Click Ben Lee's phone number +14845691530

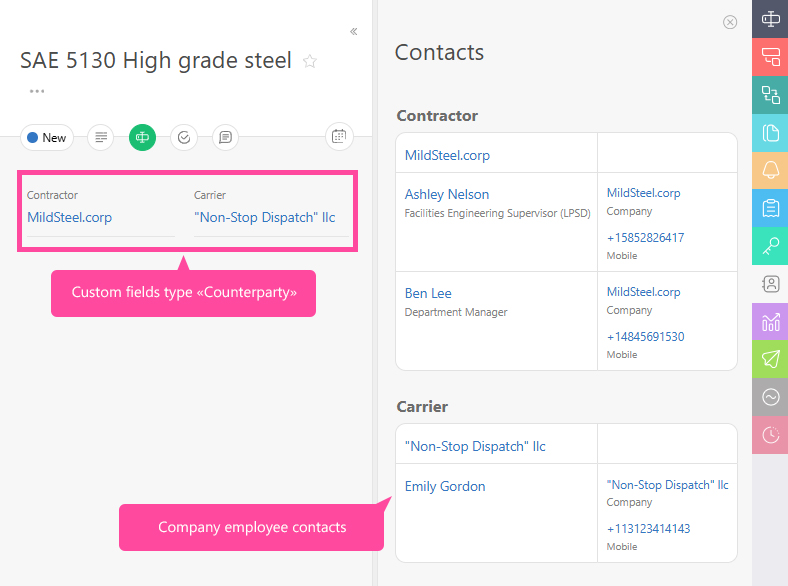(645, 337)
